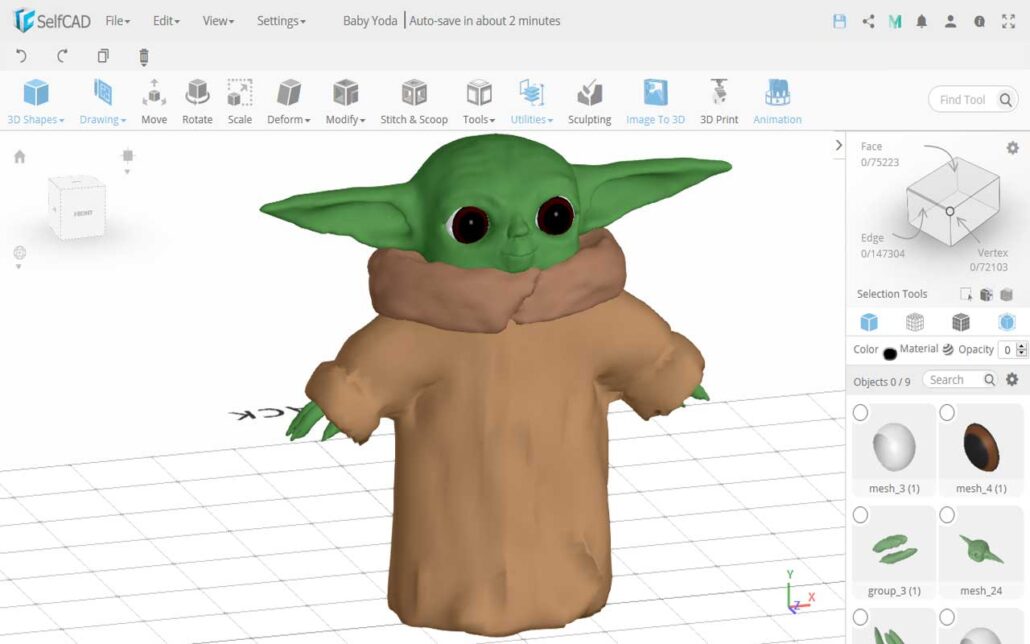Viewport: 1030px width, 644px height.
Task: Open the File menu
Action: pyautogui.click(x=118, y=20)
